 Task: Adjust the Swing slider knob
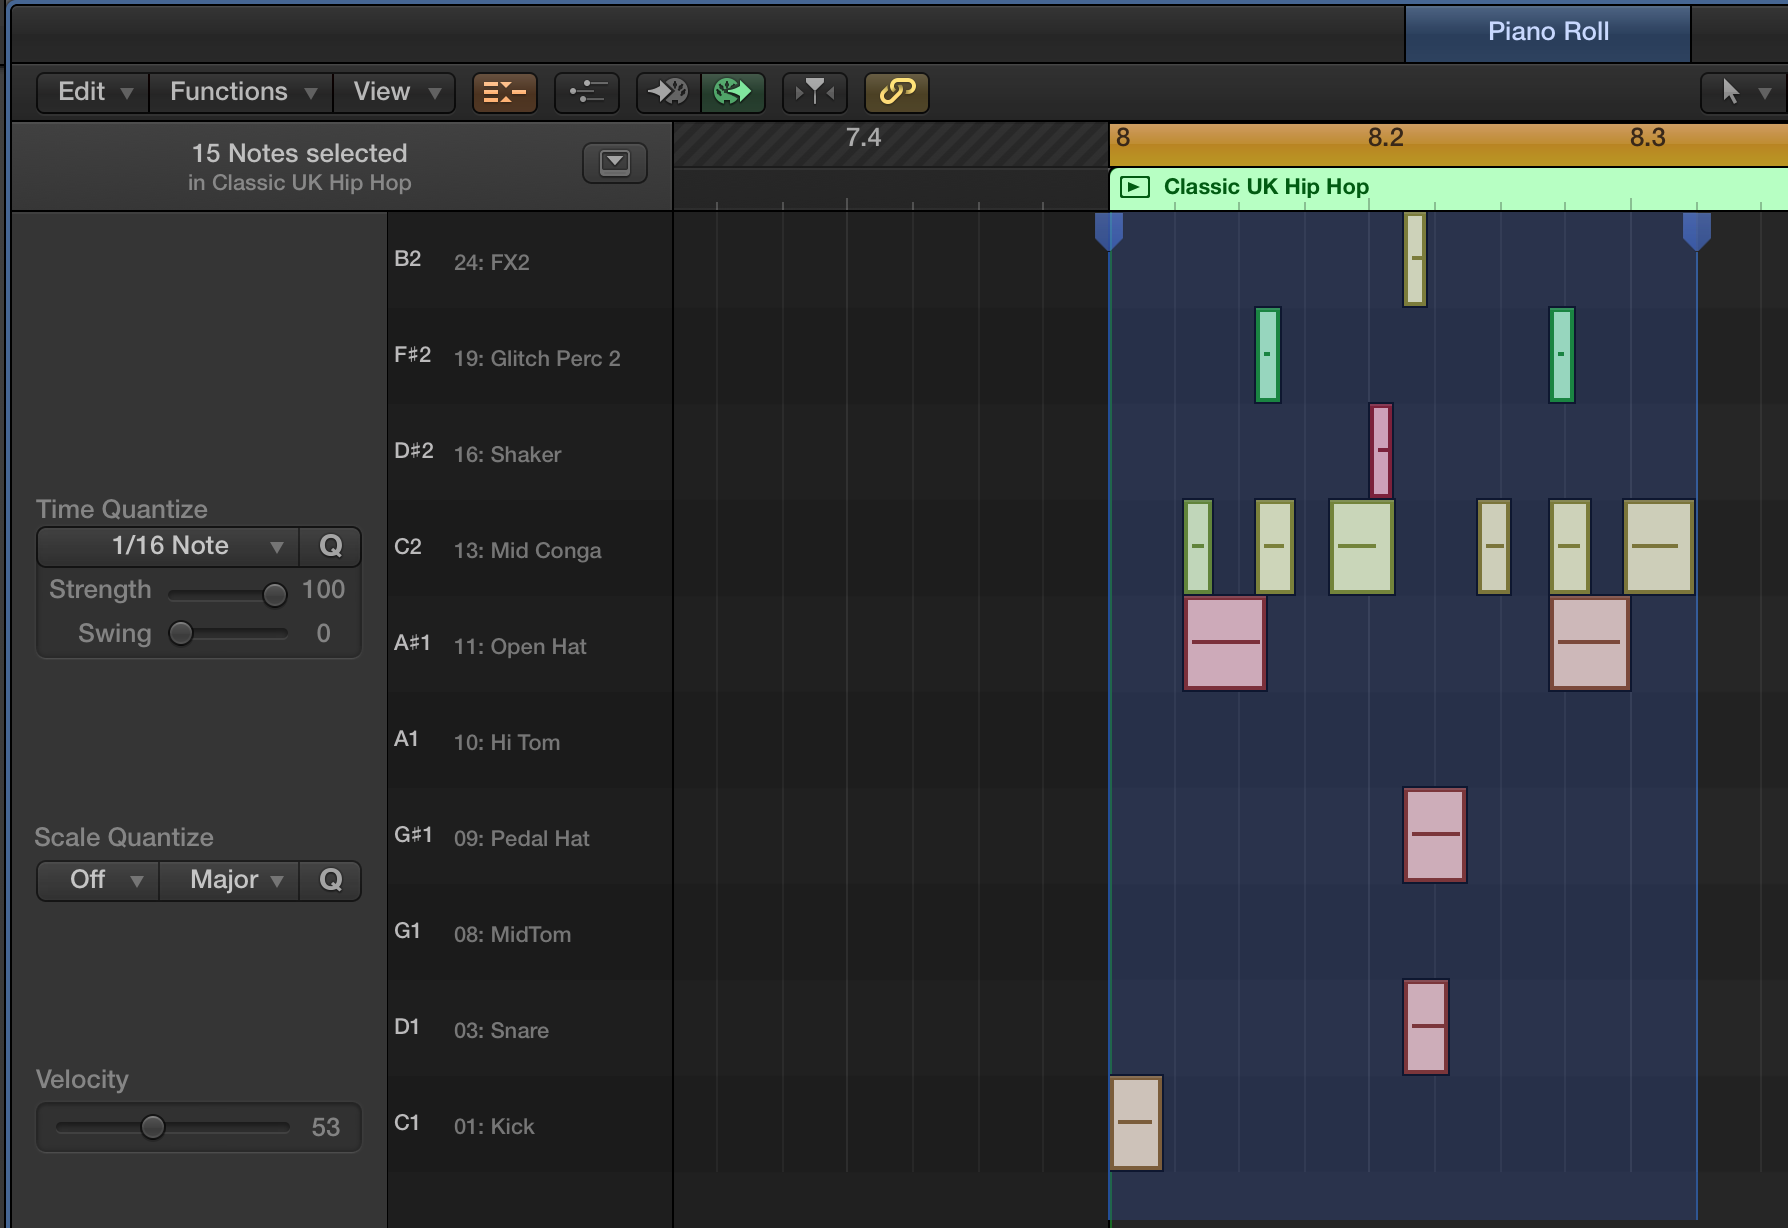[x=181, y=633]
